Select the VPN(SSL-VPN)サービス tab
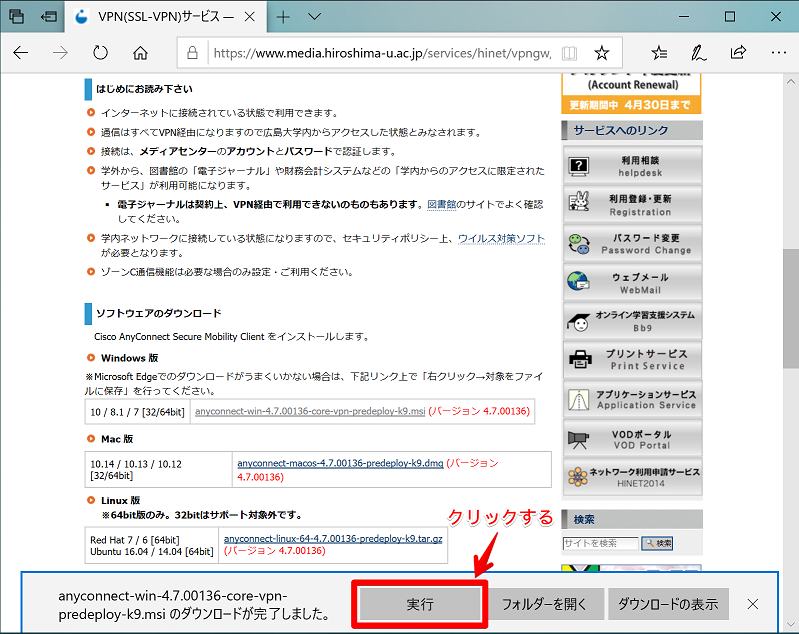Image resolution: width=799 pixels, height=634 pixels. tap(166, 17)
